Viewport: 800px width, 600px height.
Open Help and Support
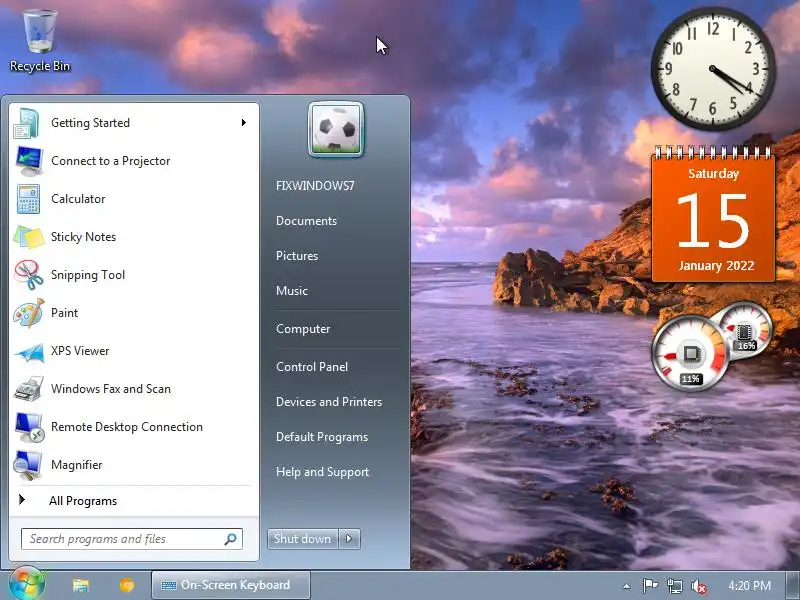tap(322, 472)
